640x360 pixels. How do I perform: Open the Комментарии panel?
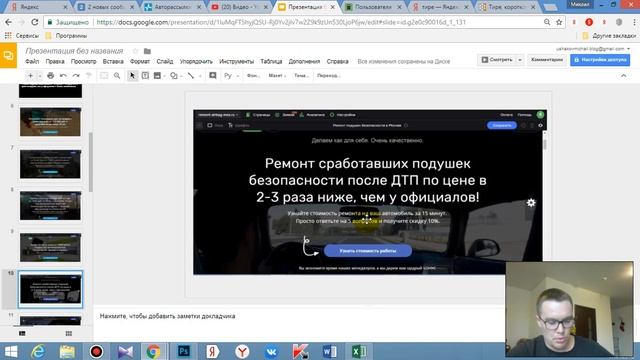[547, 60]
